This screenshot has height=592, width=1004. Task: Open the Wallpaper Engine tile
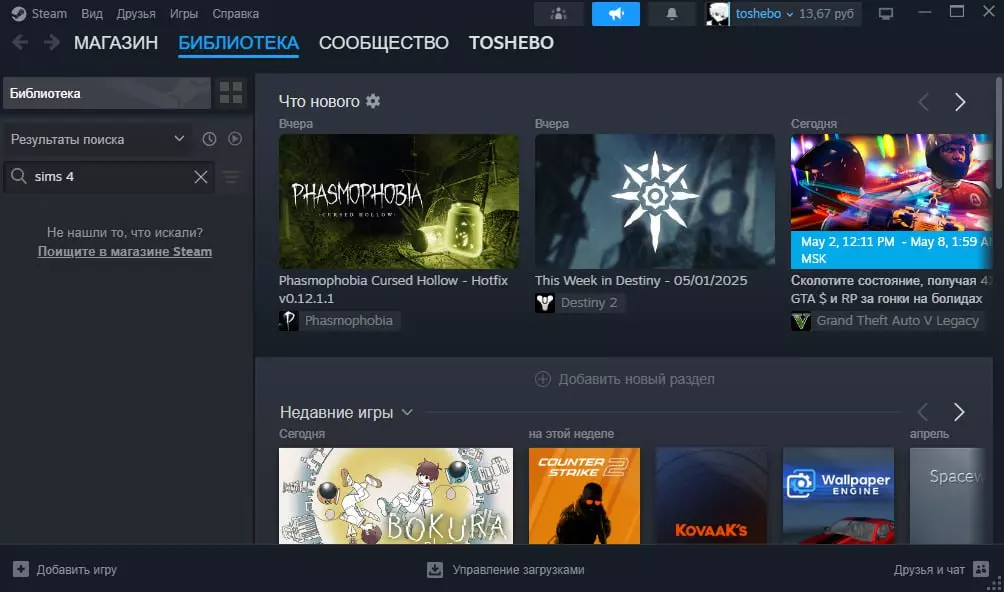click(838, 496)
